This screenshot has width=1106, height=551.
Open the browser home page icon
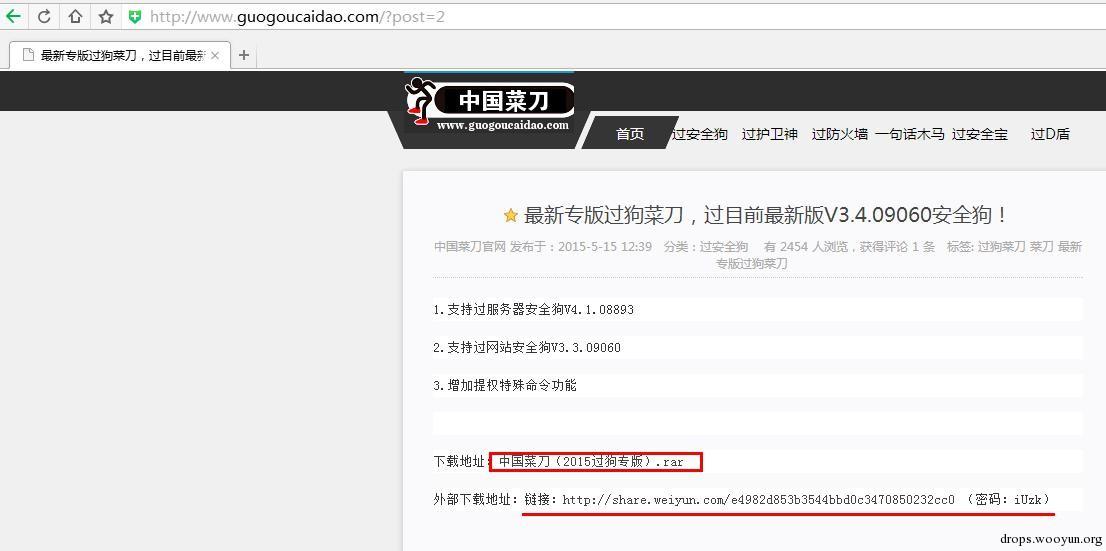75,16
